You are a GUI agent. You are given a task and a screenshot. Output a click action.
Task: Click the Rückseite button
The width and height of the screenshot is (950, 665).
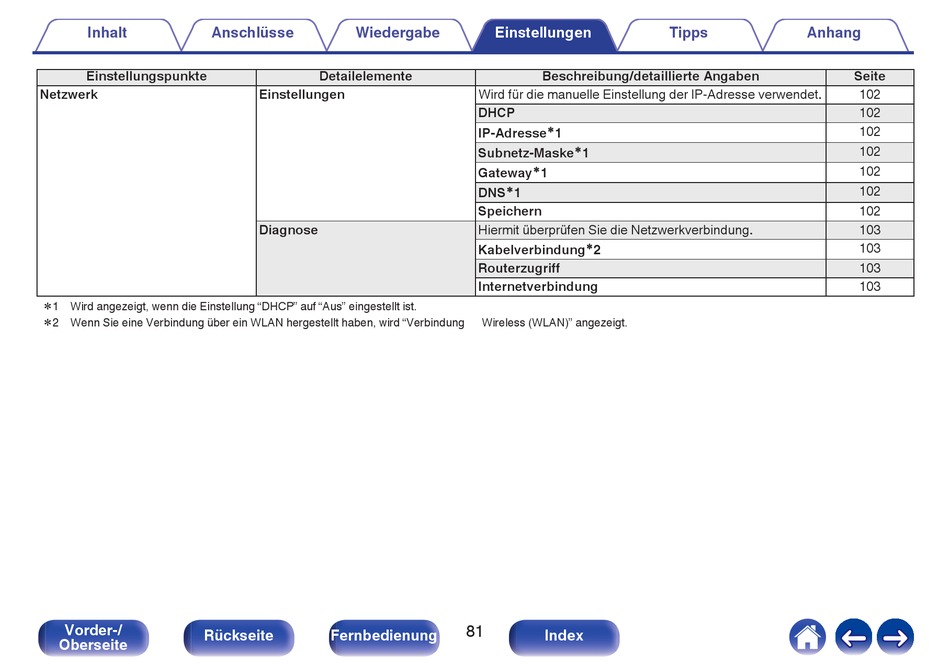click(x=239, y=637)
